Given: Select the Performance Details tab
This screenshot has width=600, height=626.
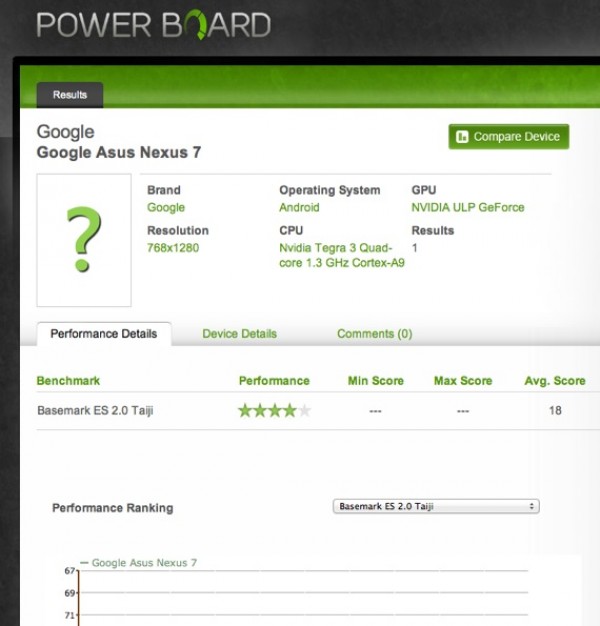Looking at the screenshot, I should pyautogui.click(x=104, y=334).
